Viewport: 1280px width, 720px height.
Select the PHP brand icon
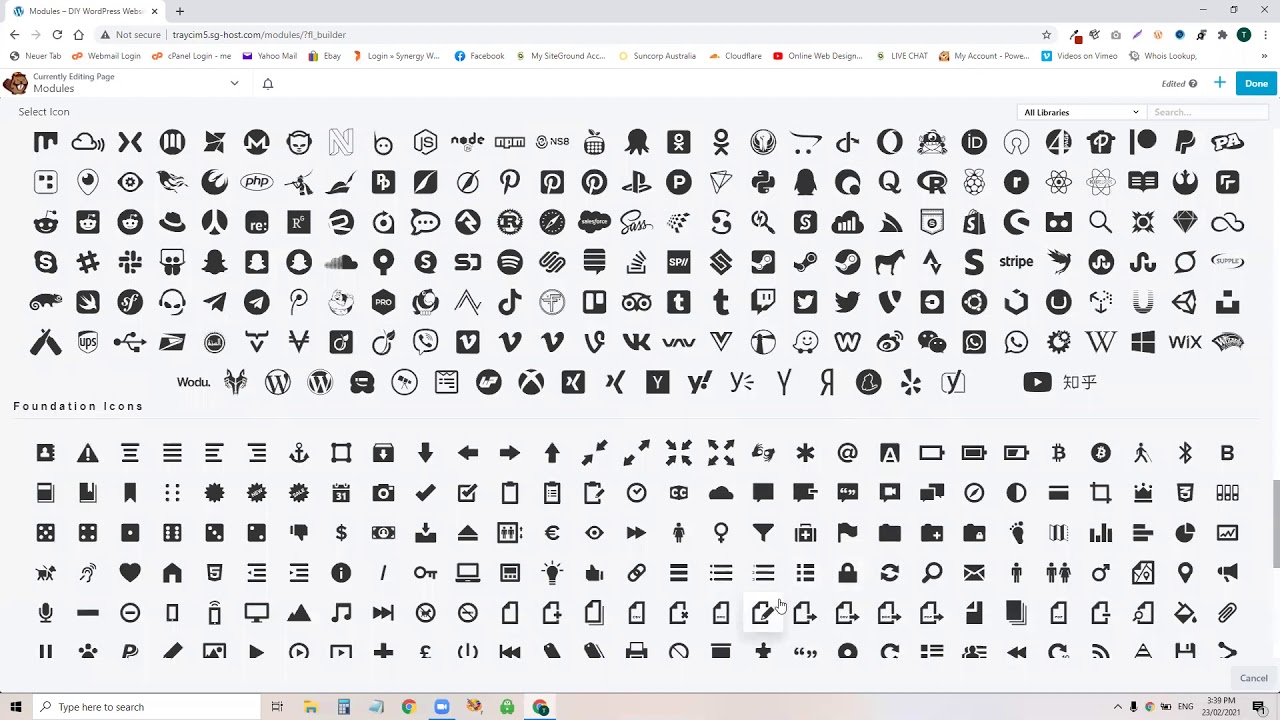click(x=257, y=182)
